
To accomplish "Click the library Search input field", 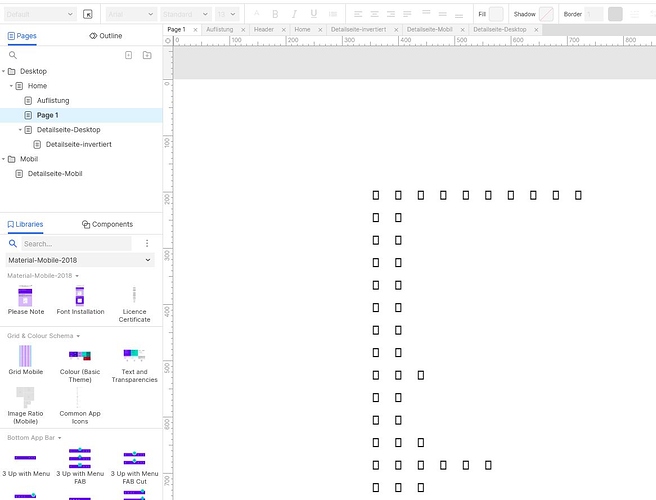I will point(75,243).
